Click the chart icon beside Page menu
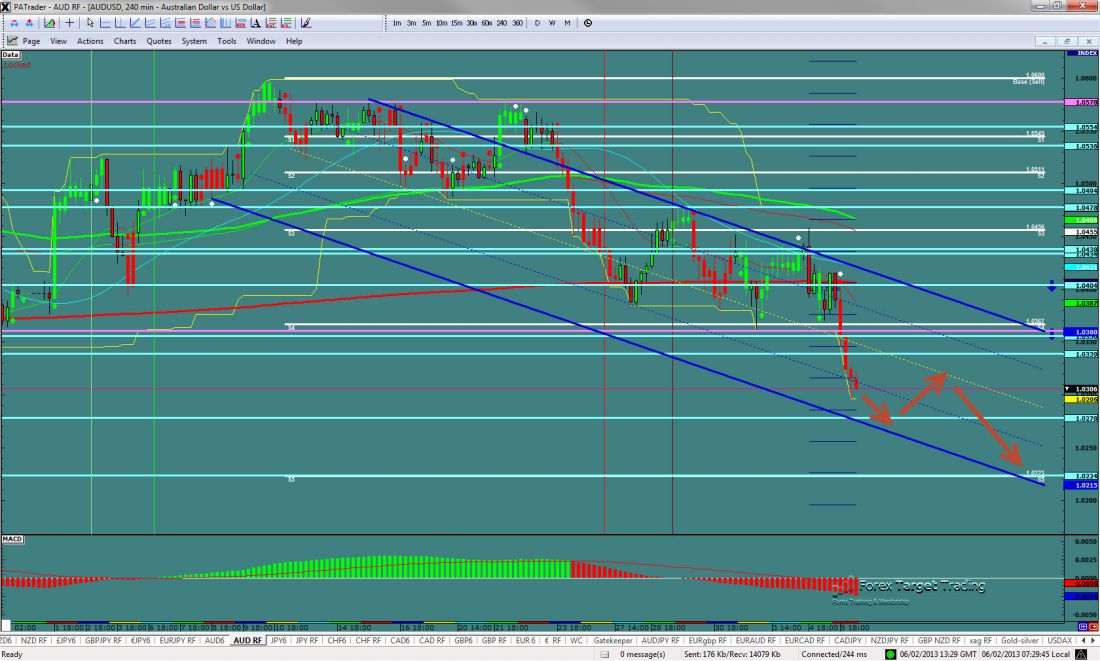The width and height of the screenshot is (1100, 661). (12, 41)
